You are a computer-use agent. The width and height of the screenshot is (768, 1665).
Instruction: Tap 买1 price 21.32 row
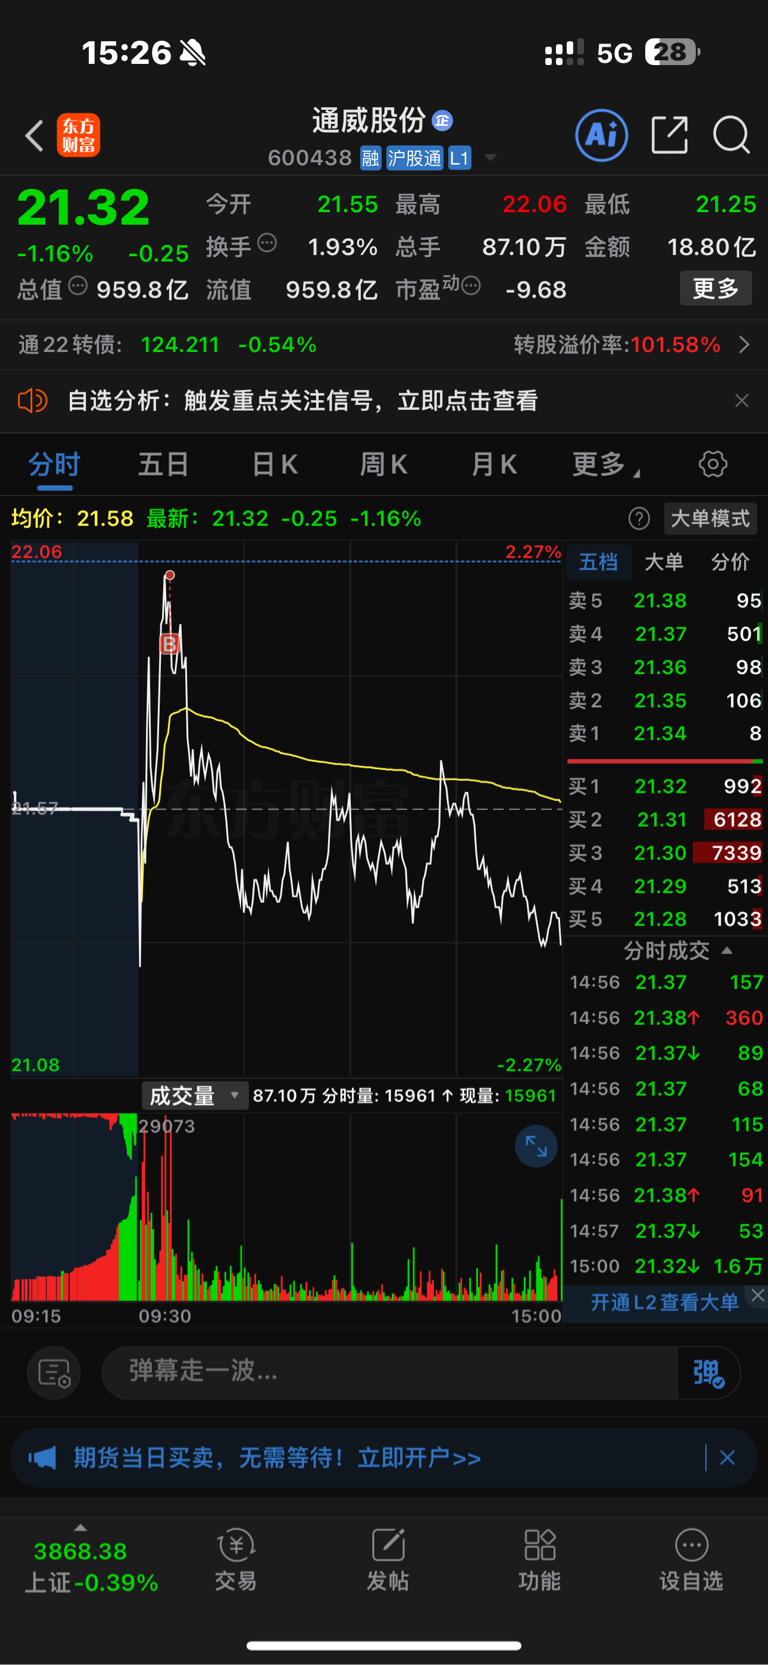pyautogui.click(x=665, y=787)
